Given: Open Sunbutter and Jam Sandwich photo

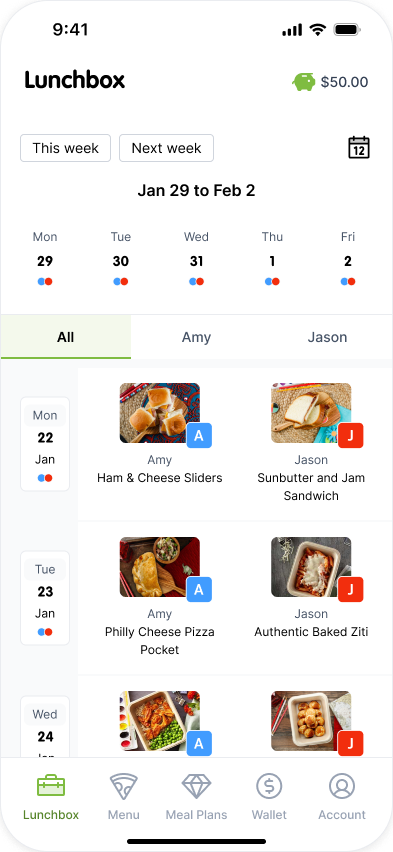Looking at the screenshot, I should click(311, 412).
